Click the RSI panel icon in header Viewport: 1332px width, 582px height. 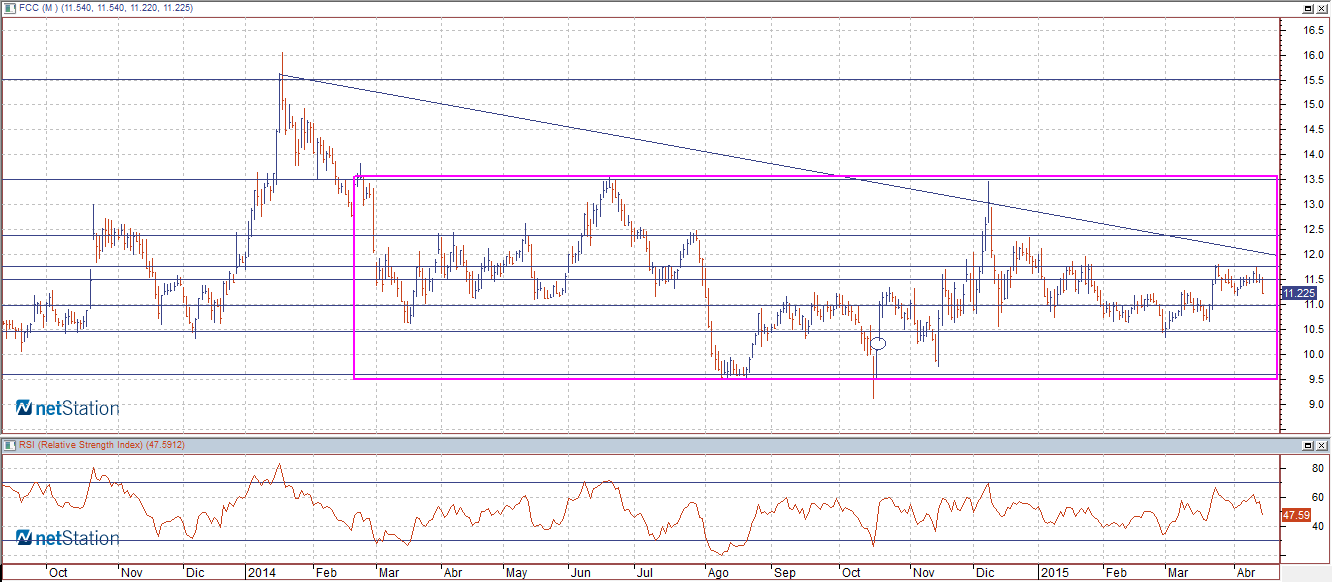[x=10, y=444]
